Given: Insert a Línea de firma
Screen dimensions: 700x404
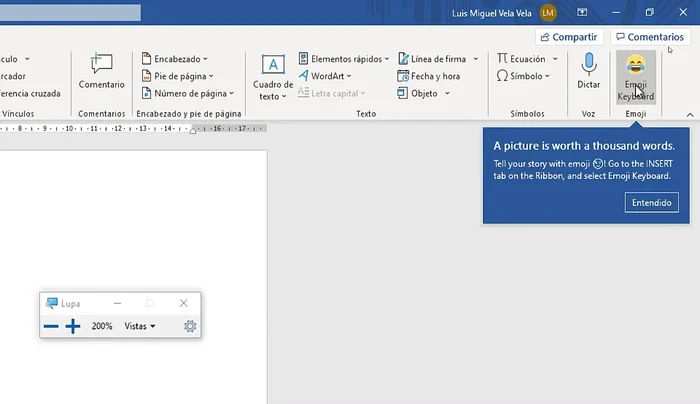Looking at the screenshot, I should tap(432, 58).
